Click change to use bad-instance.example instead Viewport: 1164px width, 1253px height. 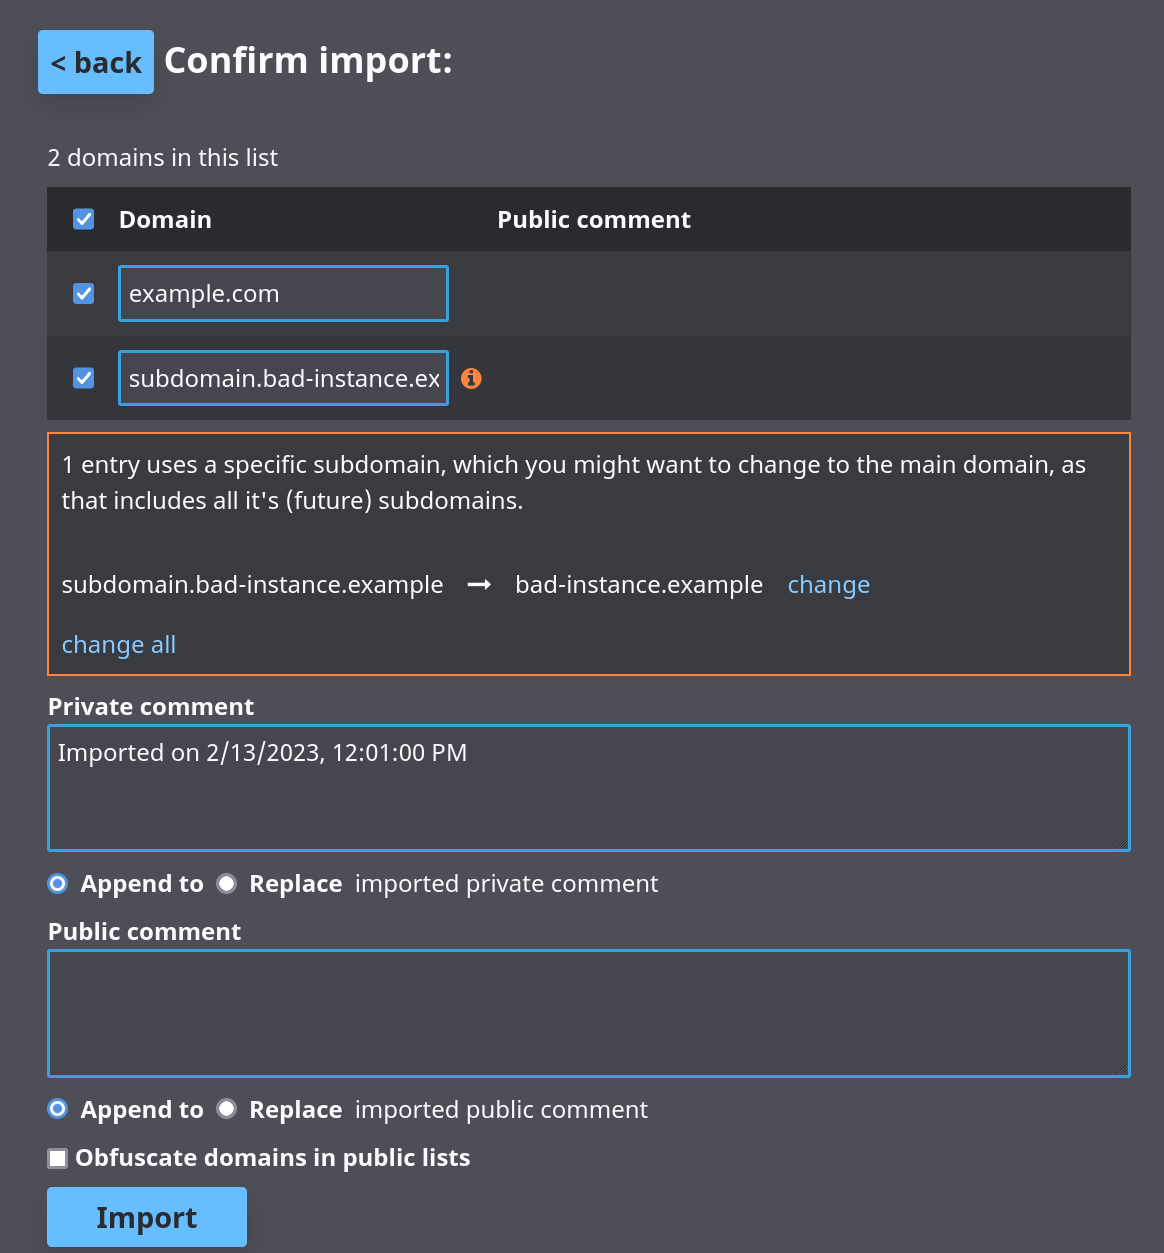[828, 584]
